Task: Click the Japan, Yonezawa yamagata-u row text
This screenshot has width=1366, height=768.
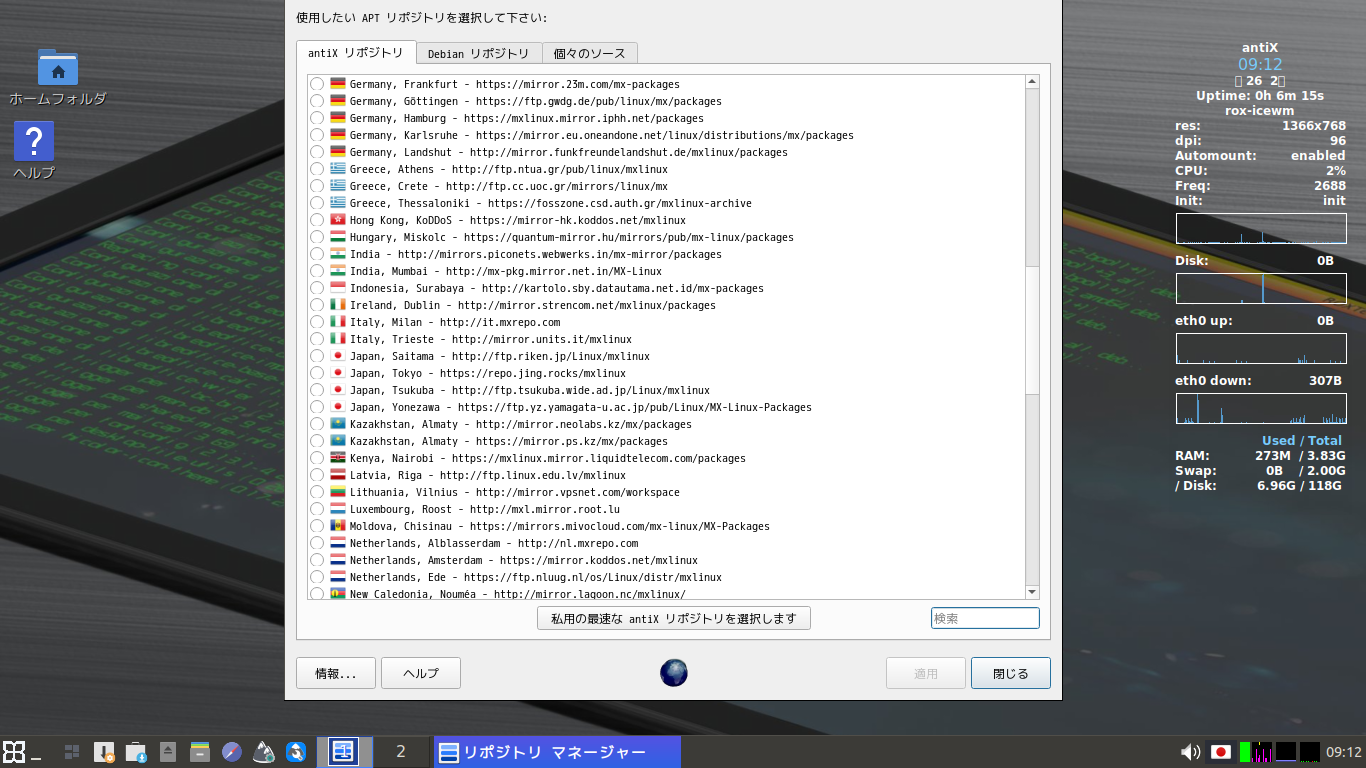Action: 581,407
